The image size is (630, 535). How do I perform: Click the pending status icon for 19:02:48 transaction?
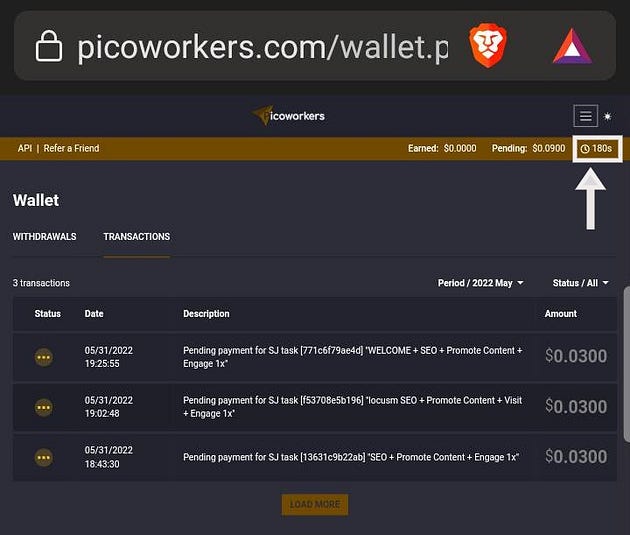click(x=44, y=407)
